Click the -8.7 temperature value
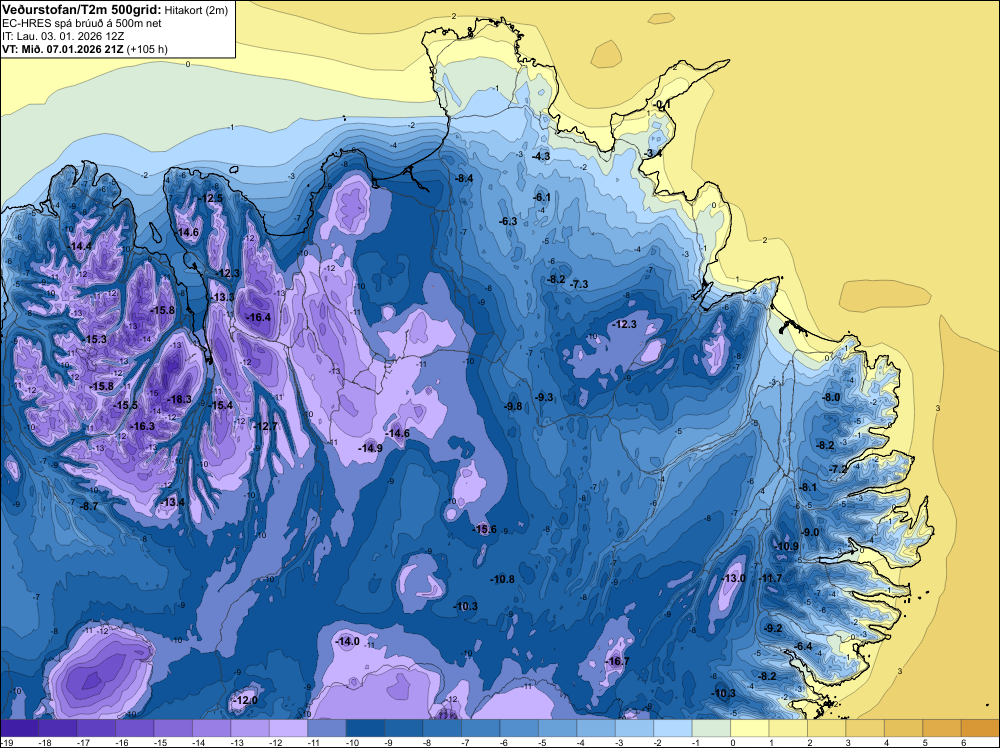Image resolution: width=1000 pixels, height=748 pixels. pyautogui.click(x=89, y=506)
